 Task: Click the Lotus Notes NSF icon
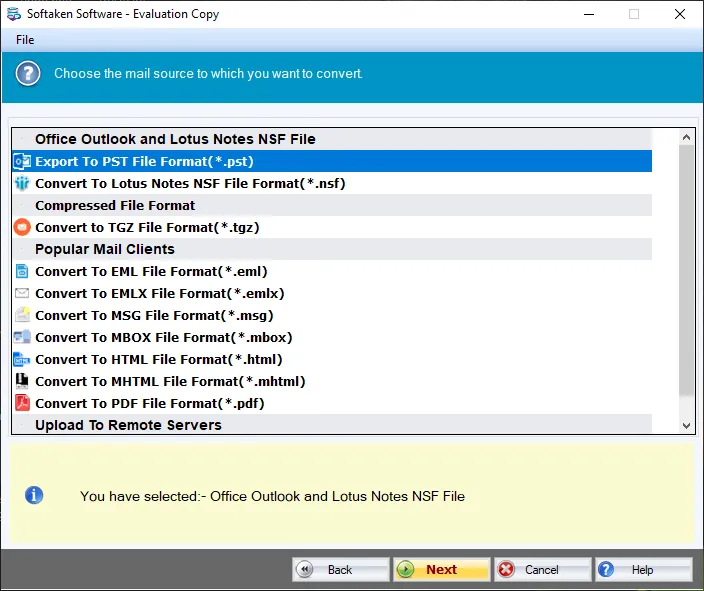coord(22,183)
